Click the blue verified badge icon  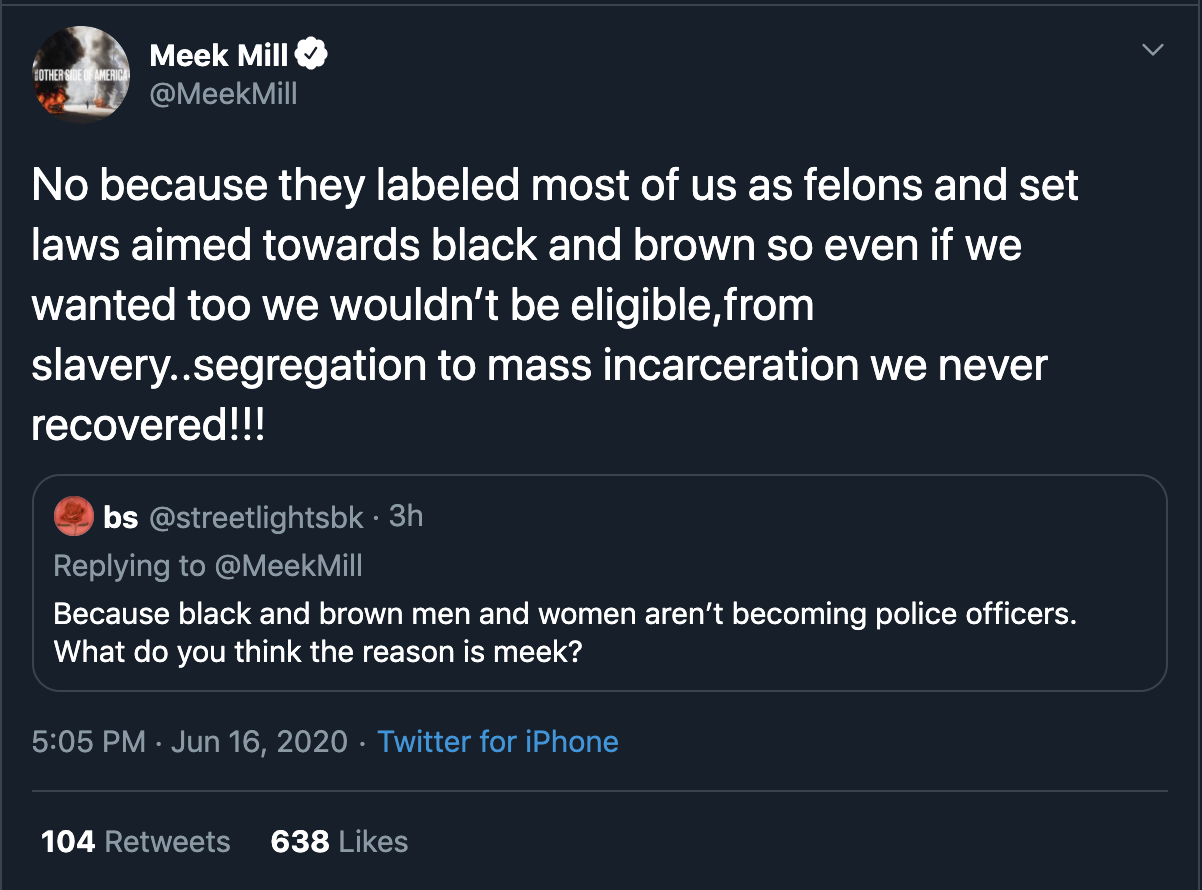[314, 55]
